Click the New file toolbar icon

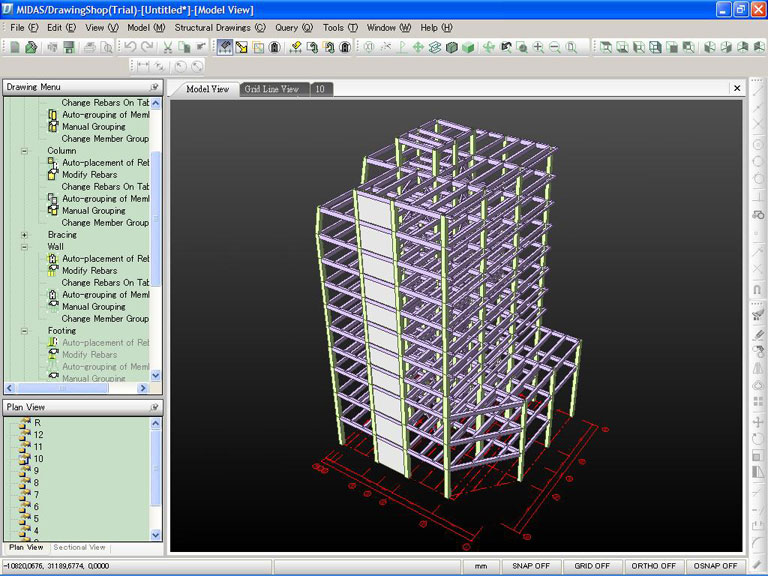click(15, 47)
